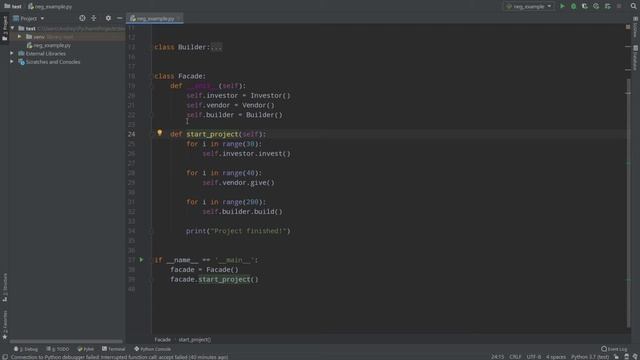640x360 pixels.
Task: Click the Python 3.7 interpreter selector
Action: [x=589, y=357]
